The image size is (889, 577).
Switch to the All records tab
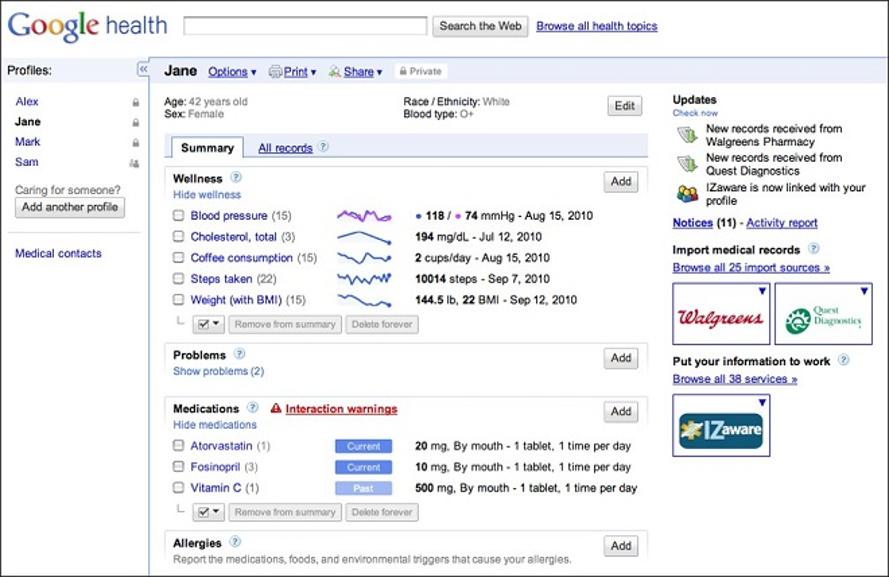coord(285,148)
